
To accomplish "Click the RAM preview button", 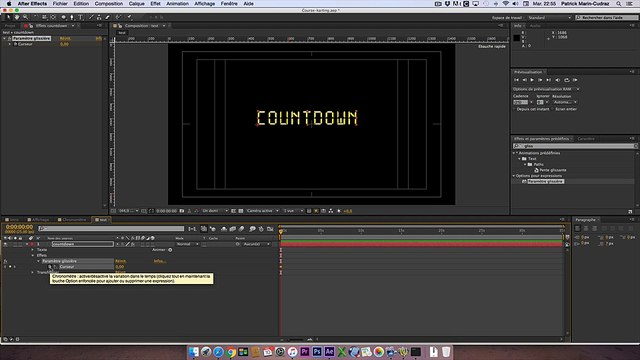I will pyautogui.click(x=575, y=80).
